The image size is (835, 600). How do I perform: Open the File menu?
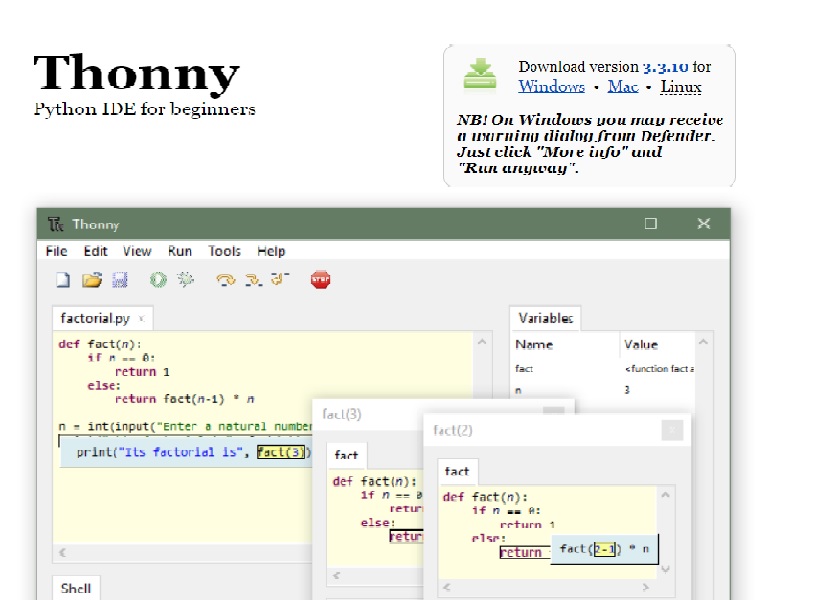tap(56, 251)
